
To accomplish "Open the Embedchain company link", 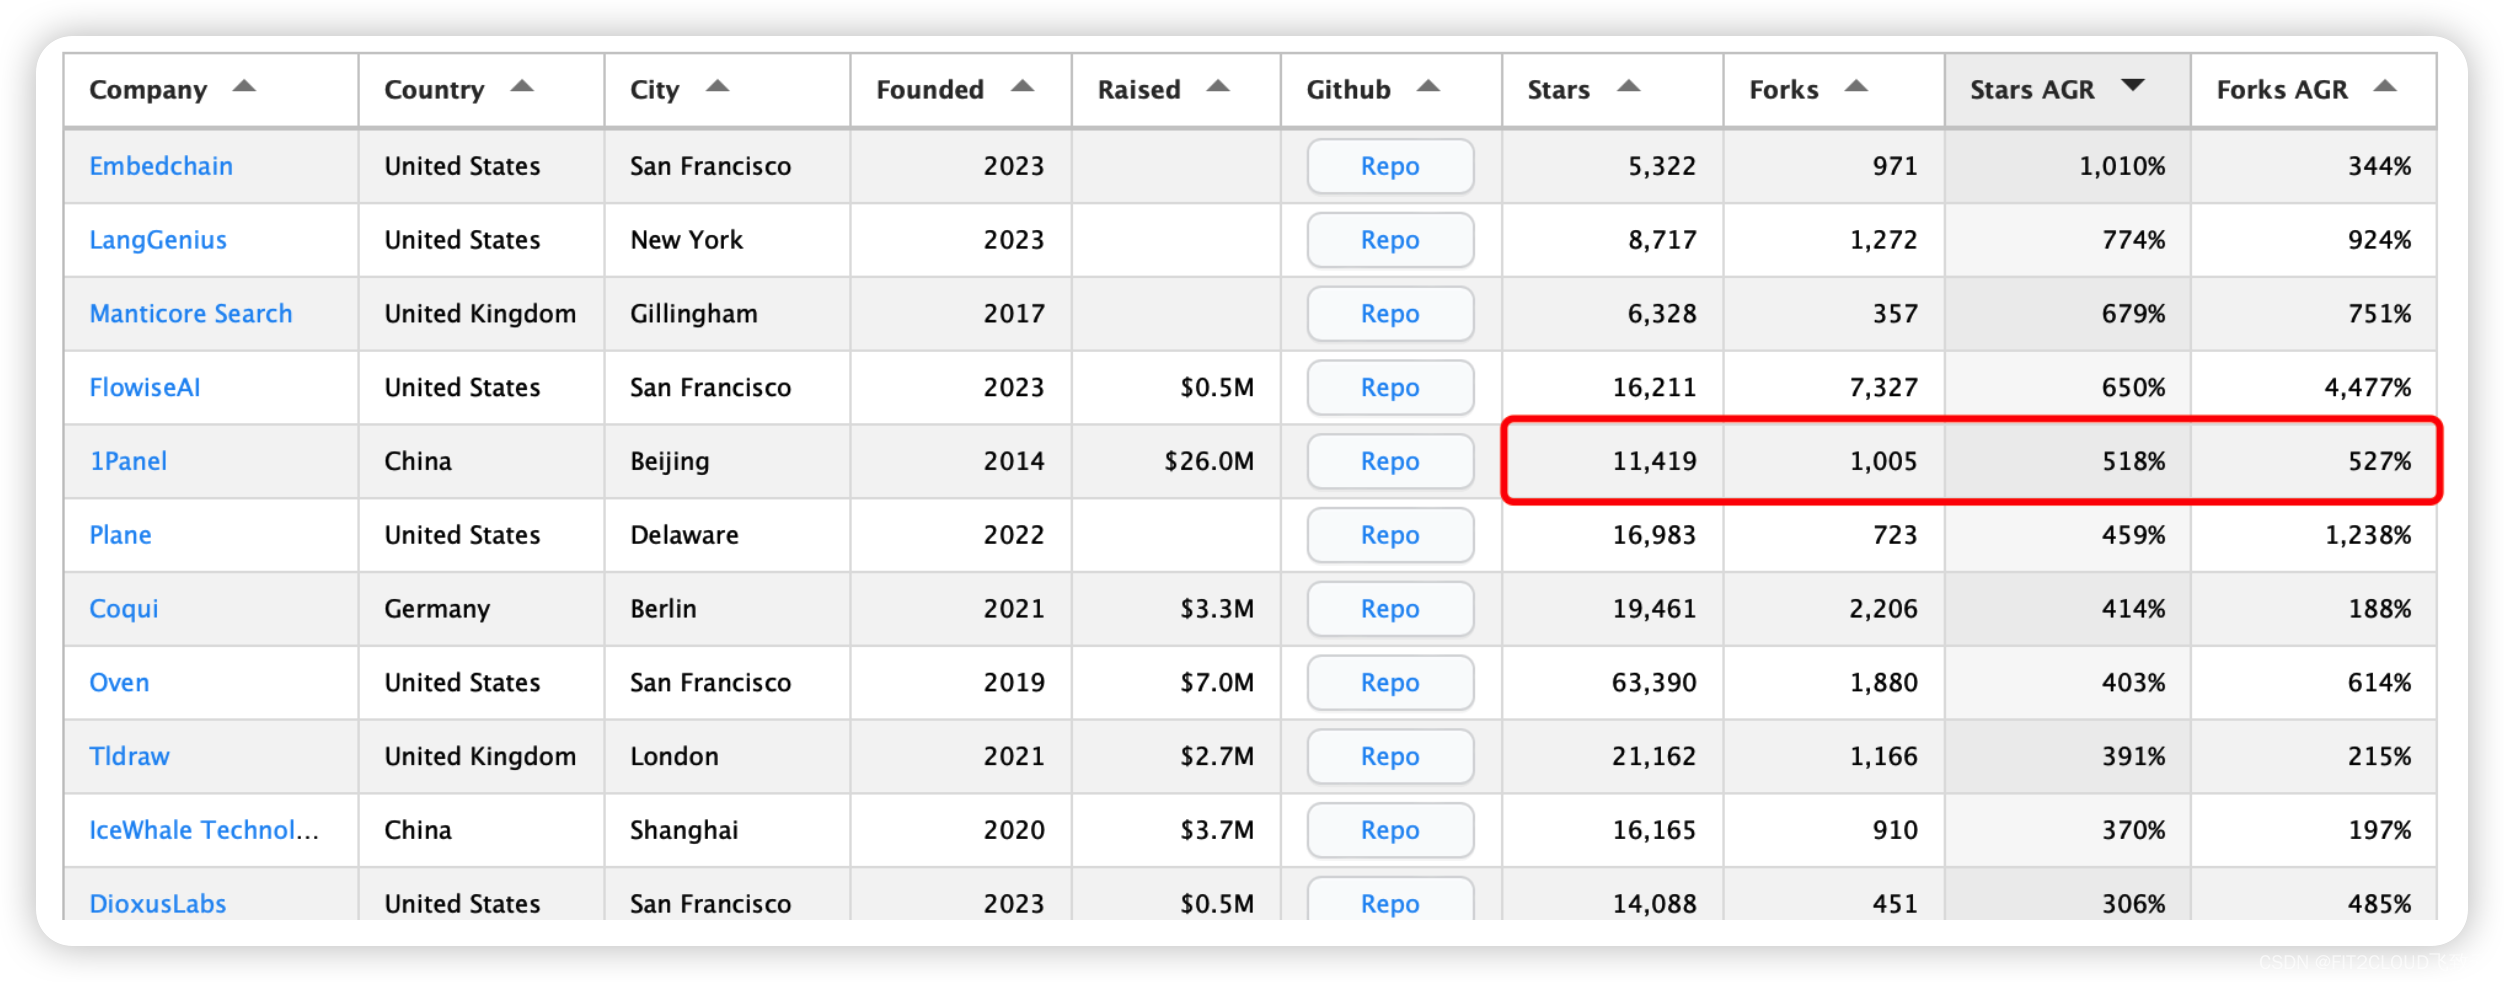I will pos(161,166).
